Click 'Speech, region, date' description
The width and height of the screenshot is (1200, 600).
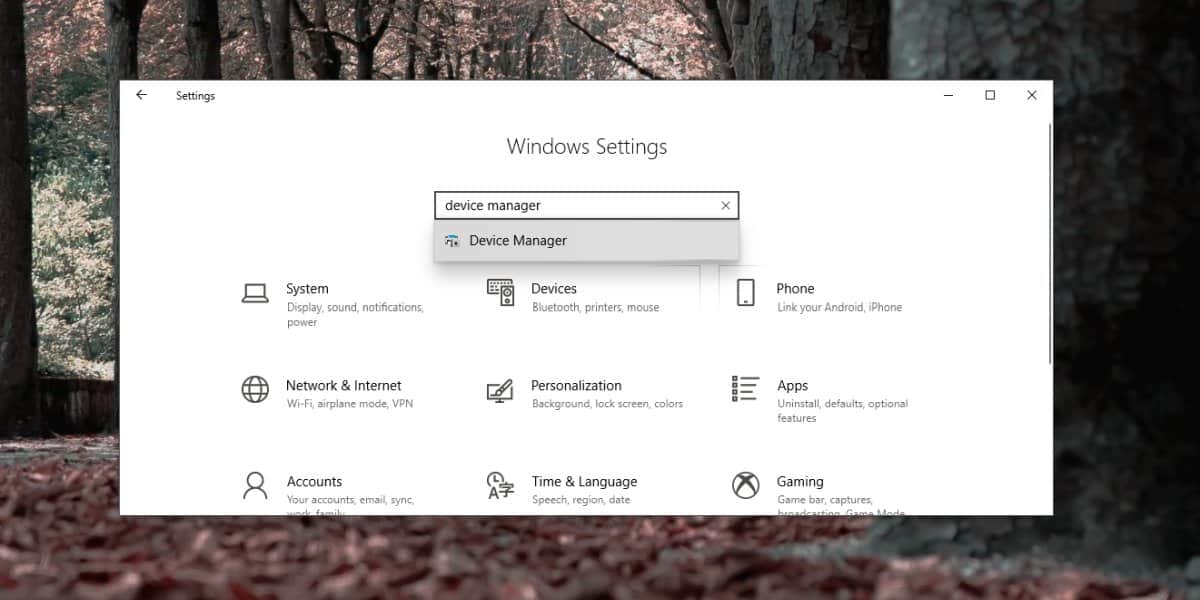click(x=581, y=500)
